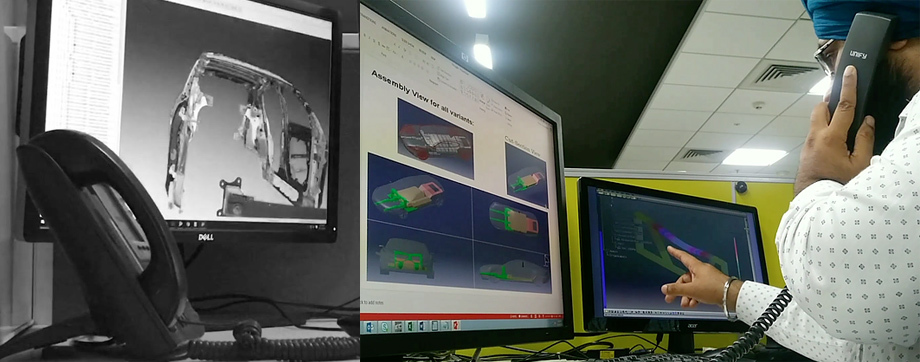
Task: Open Outlook from the Windows taskbar
Action: coord(370,327)
